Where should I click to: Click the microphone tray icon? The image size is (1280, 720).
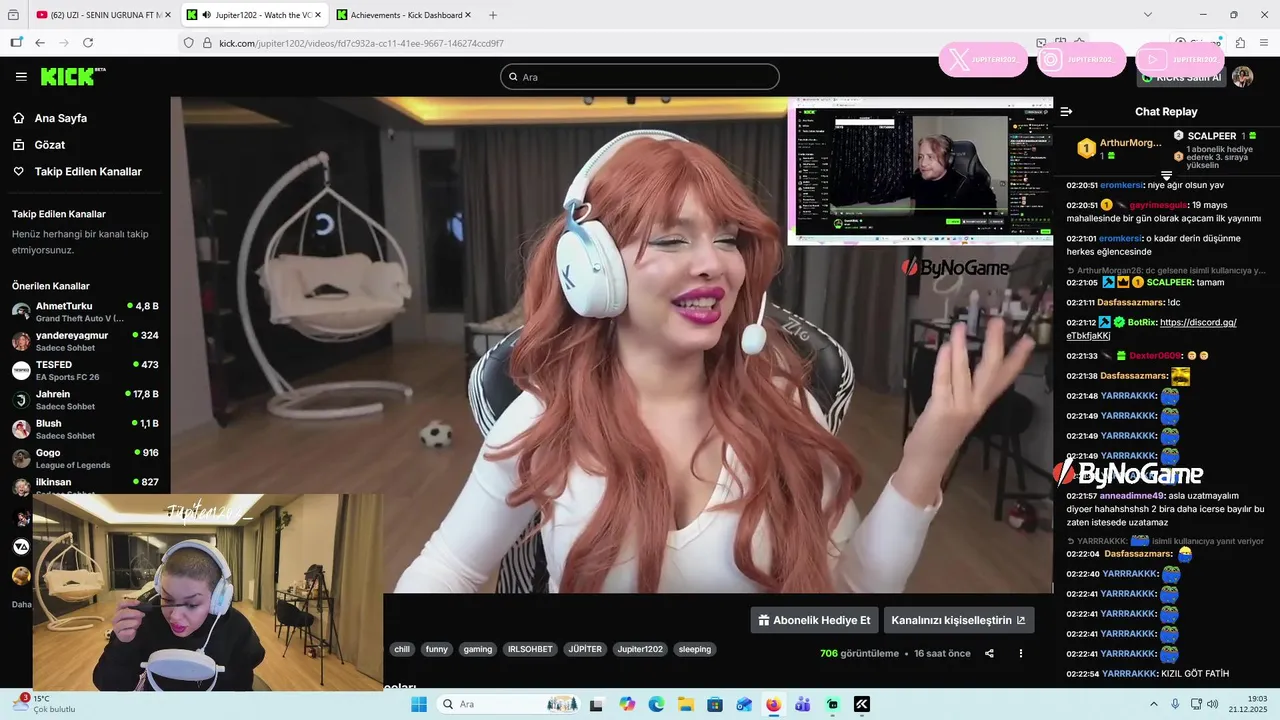point(1176,704)
